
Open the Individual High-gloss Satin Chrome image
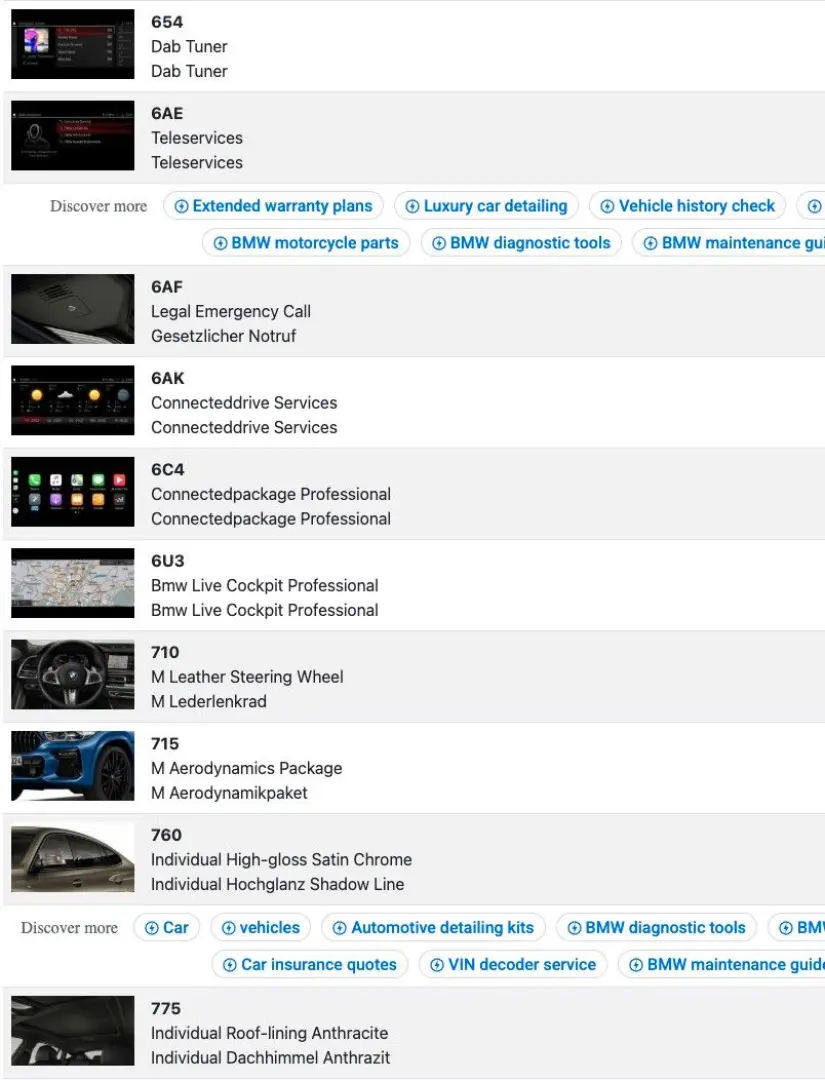(72, 857)
